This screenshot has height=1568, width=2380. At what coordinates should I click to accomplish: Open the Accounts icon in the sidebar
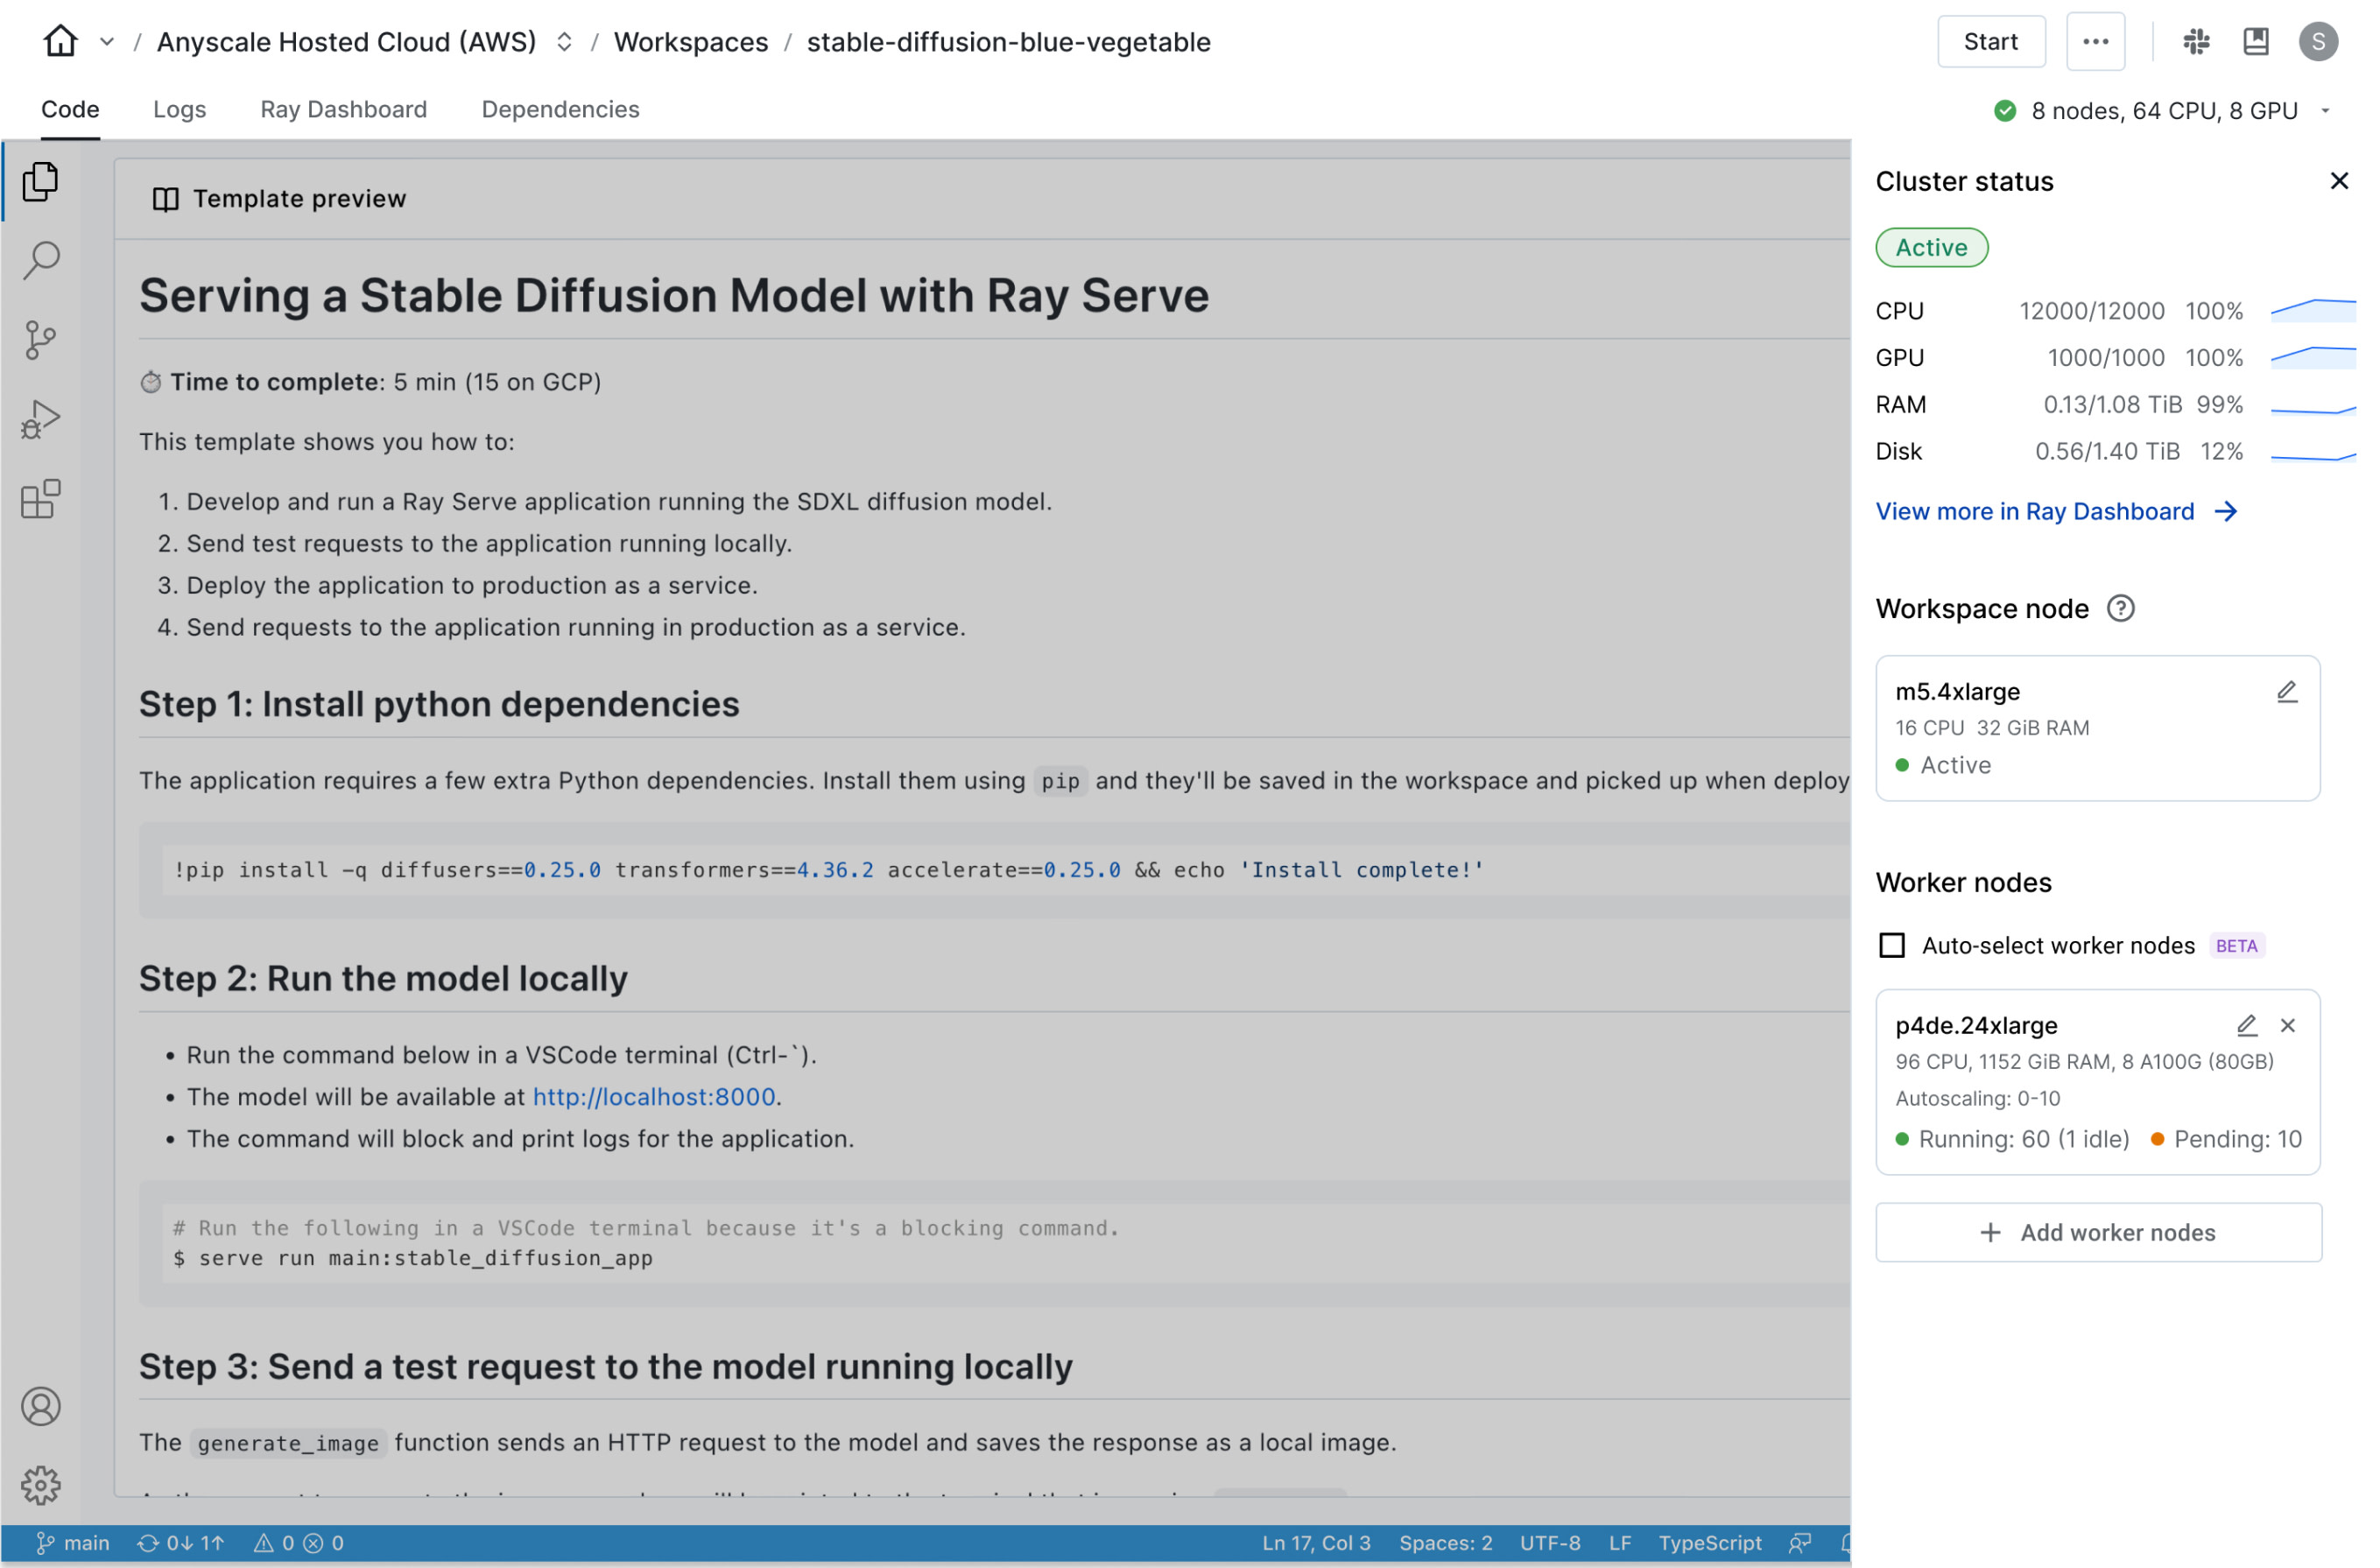click(40, 1406)
